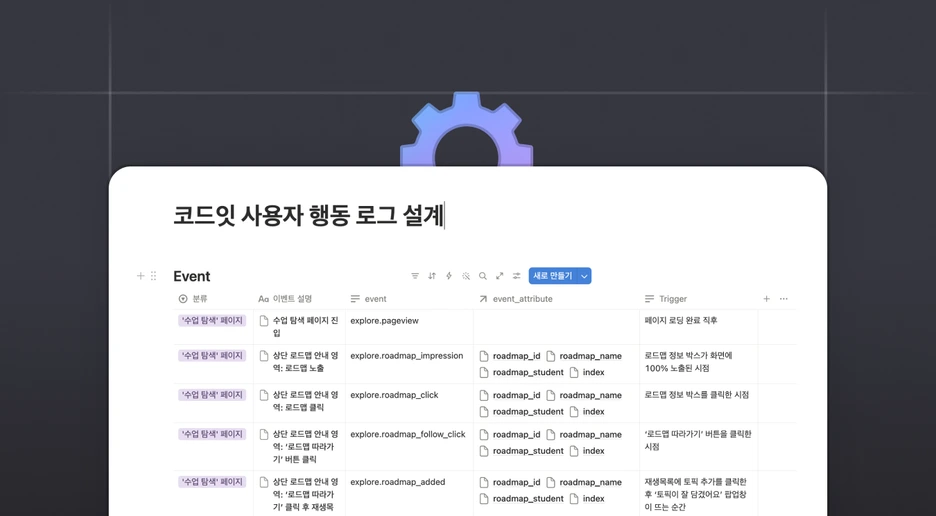The width and height of the screenshot is (936, 516).
Task: Open index relation in the explore.roadmap_added row
Action: [x=587, y=499]
